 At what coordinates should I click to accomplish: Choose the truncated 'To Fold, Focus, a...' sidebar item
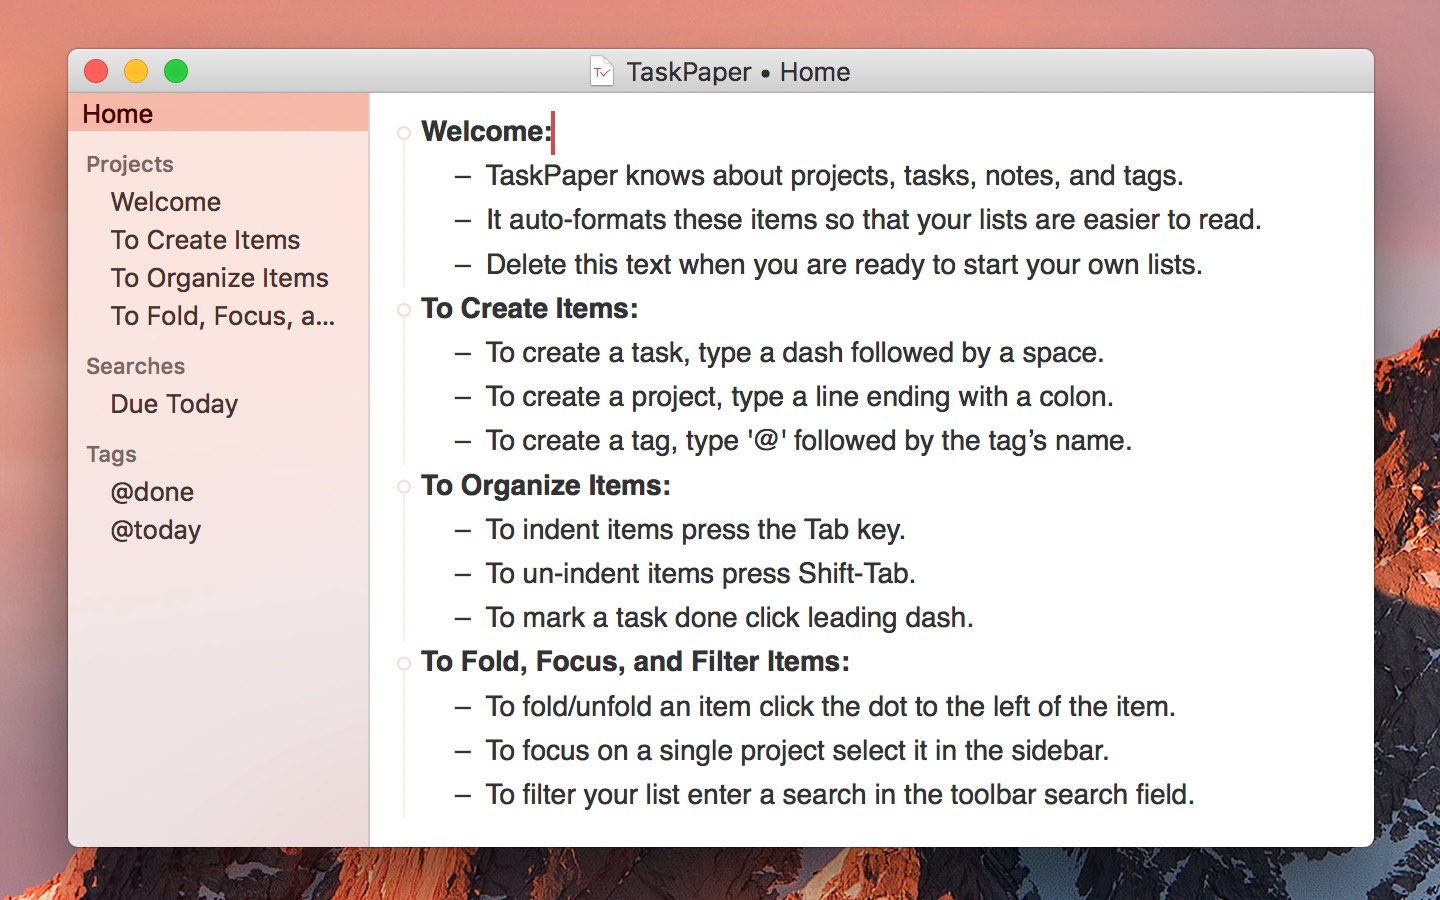(222, 316)
